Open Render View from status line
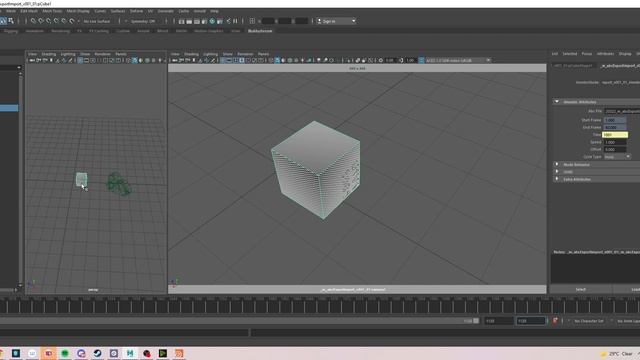The height and width of the screenshot is (360, 640). coord(181,21)
